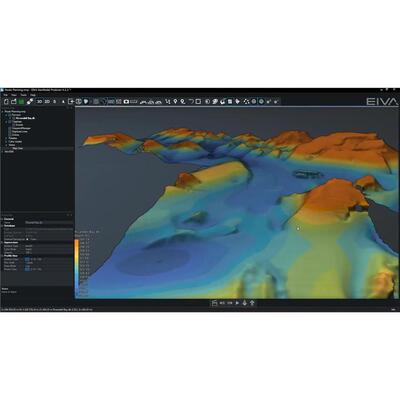Click the depth color legend bar

pos(77,267)
